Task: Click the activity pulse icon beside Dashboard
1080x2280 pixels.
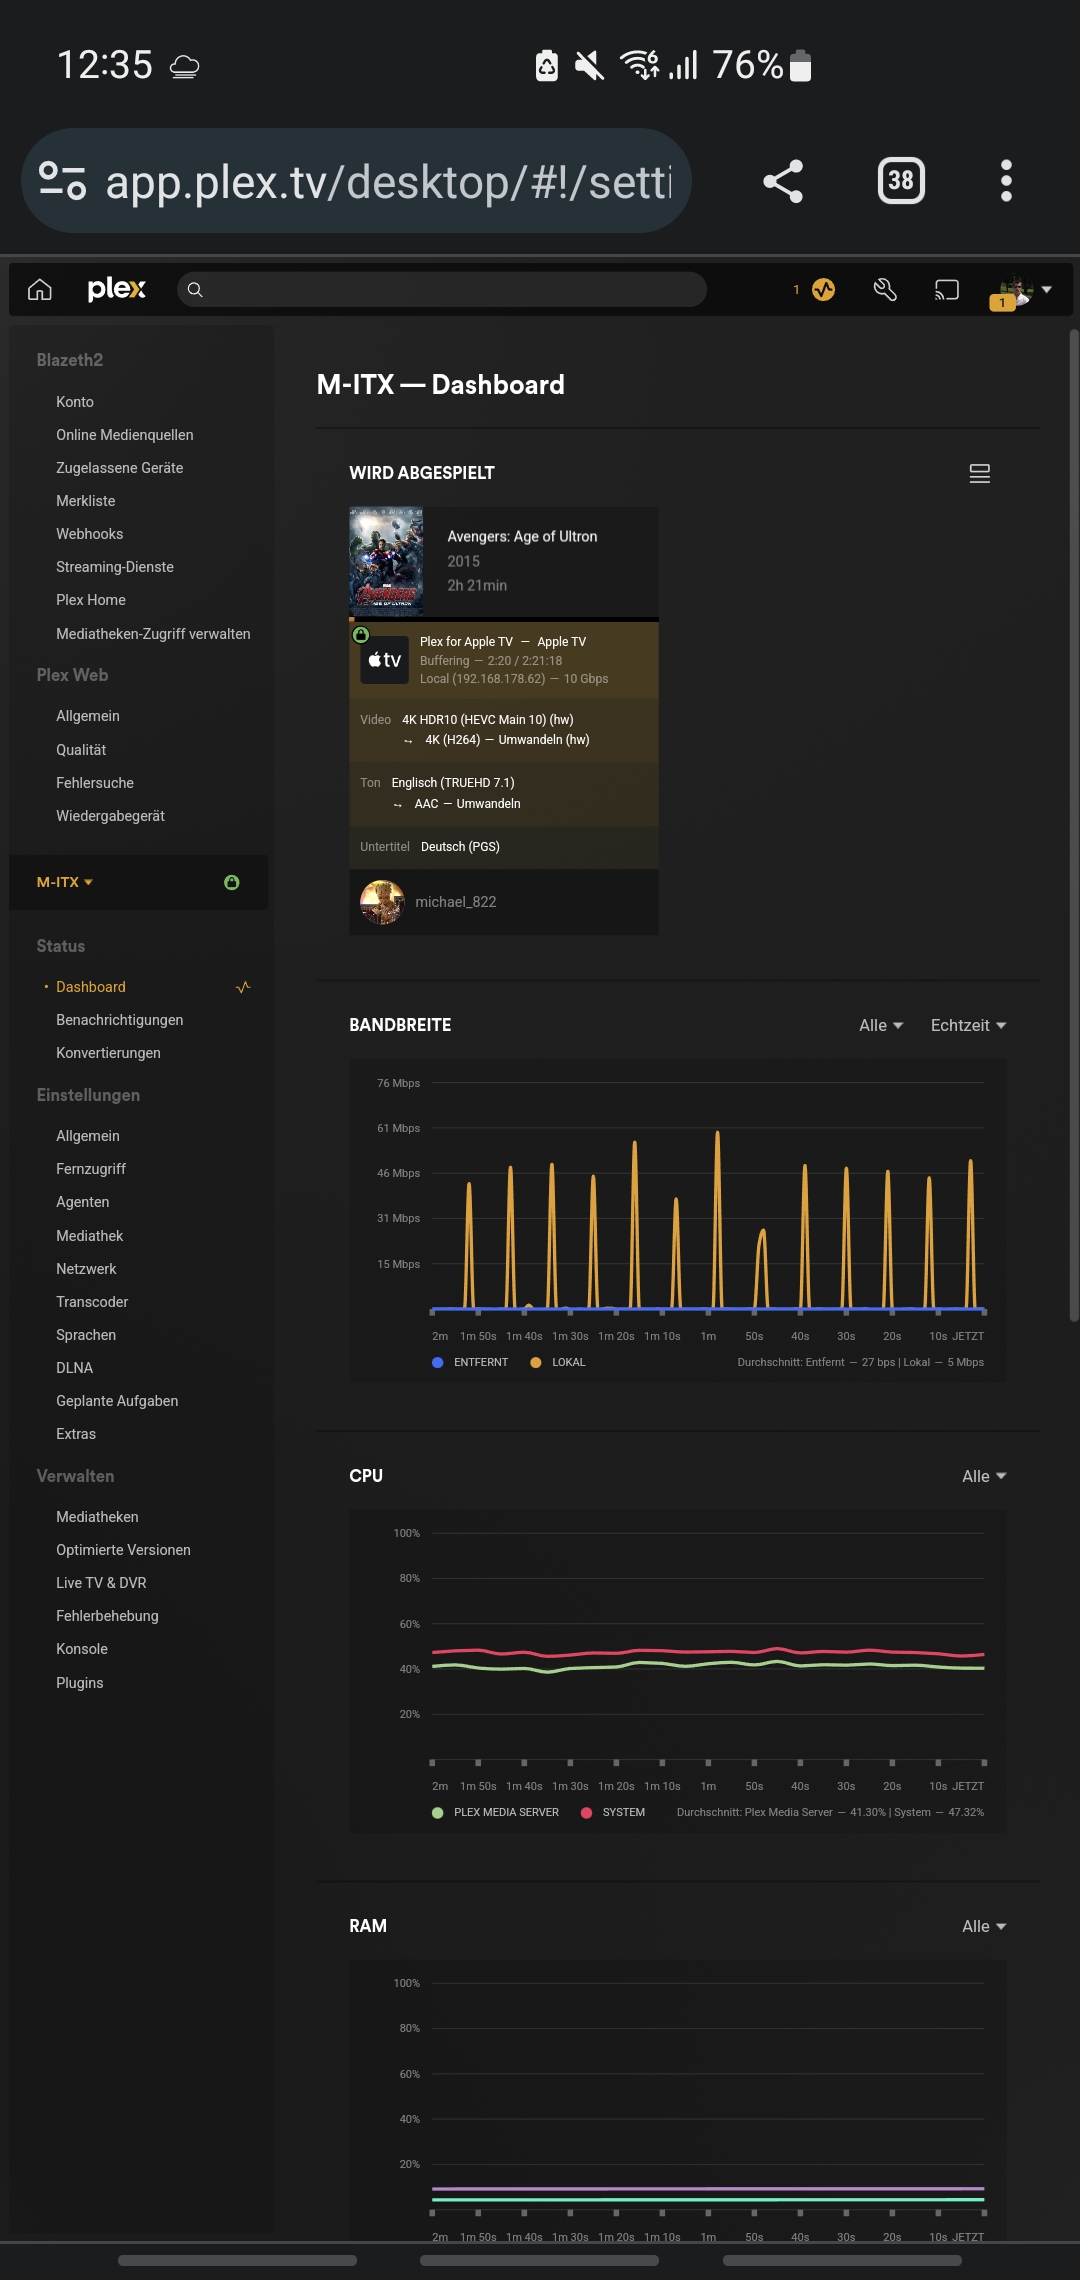Action: pyautogui.click(x=243, y=987)
